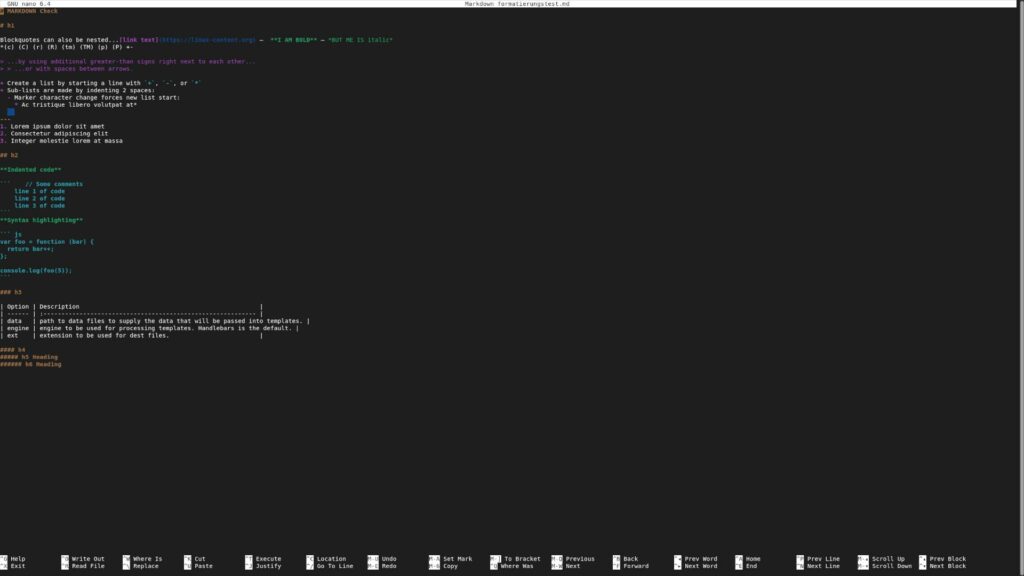Click the Replace shortcut
This screenshot has height=576, width=1024.
pyautogui.click(x=145, y=566)
